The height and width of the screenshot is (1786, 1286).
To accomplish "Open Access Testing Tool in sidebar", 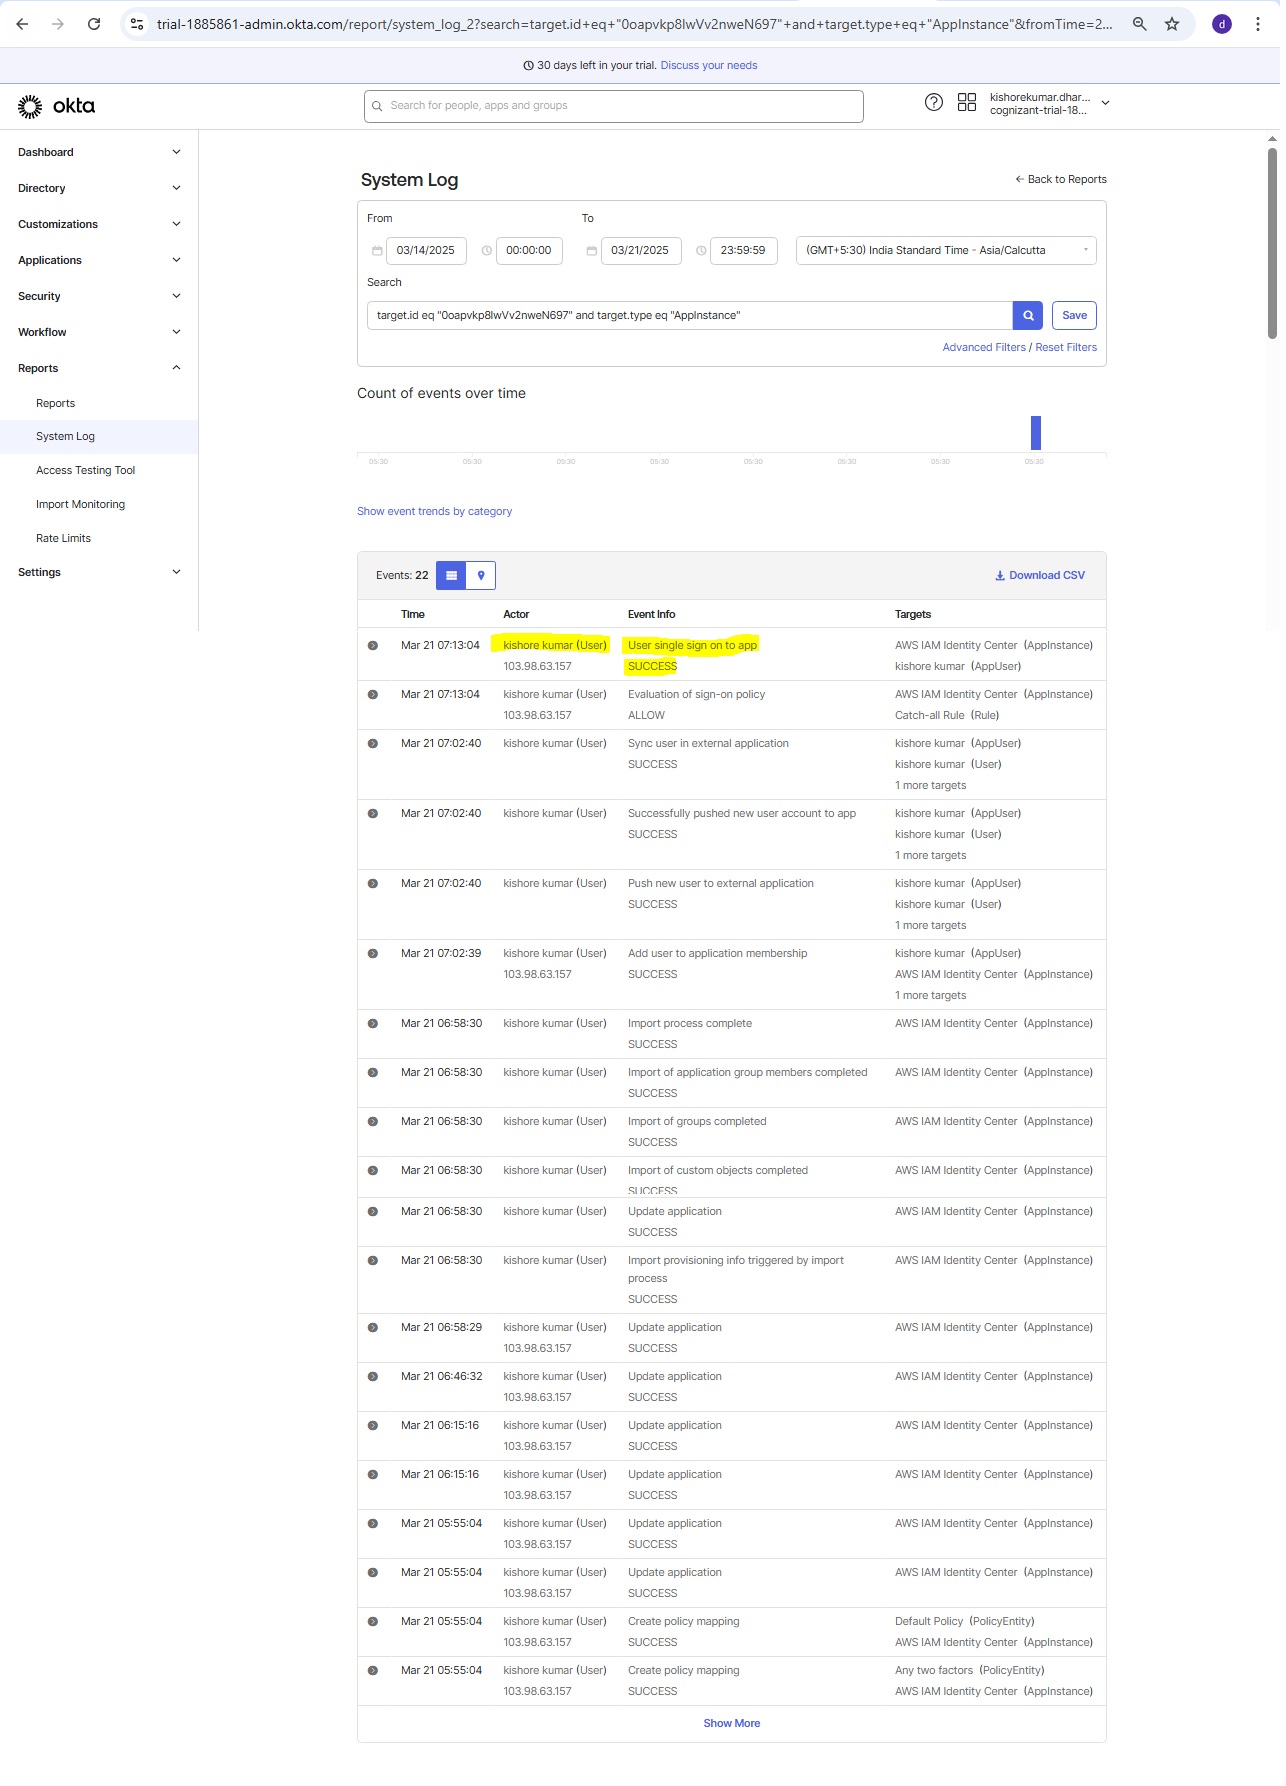I will 85,470.
